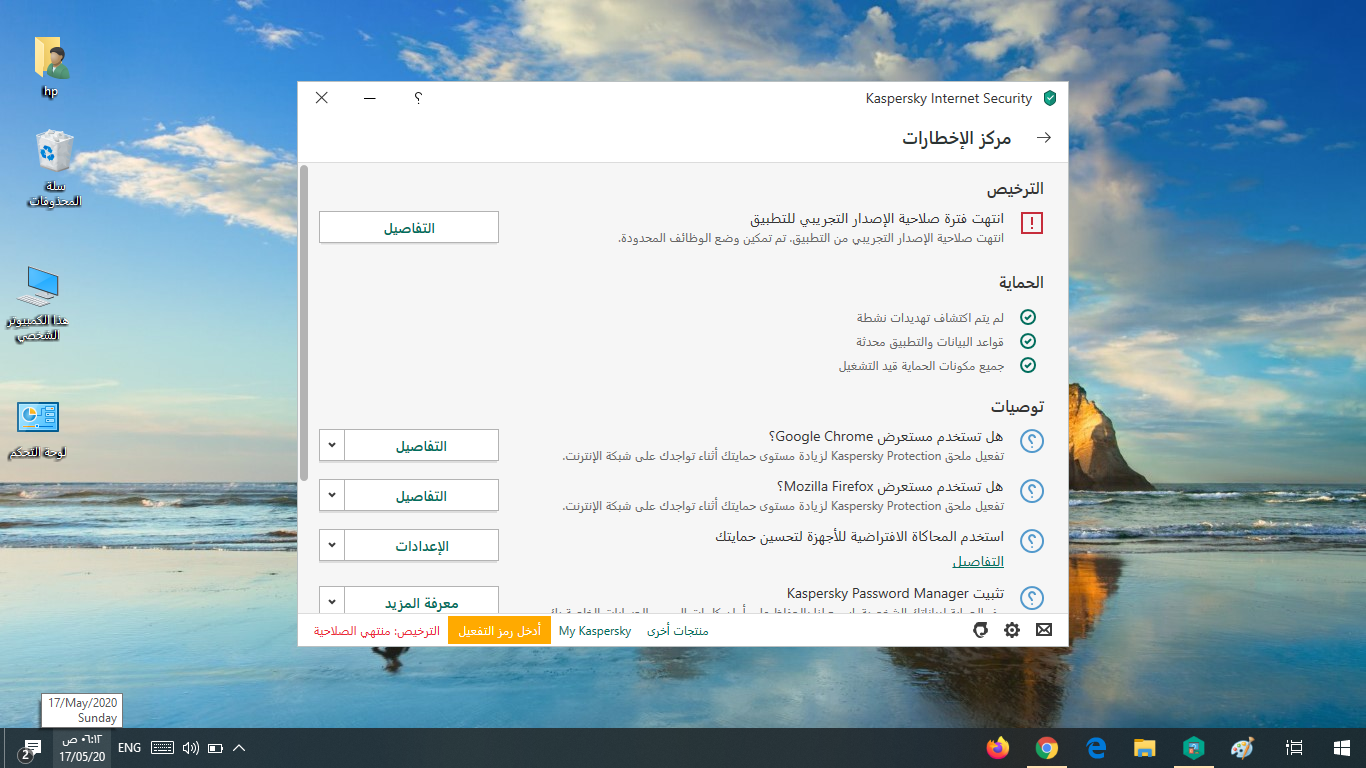Click the volume speaker tray icon
Viewport: 1366px width, 768px height.
190,747
